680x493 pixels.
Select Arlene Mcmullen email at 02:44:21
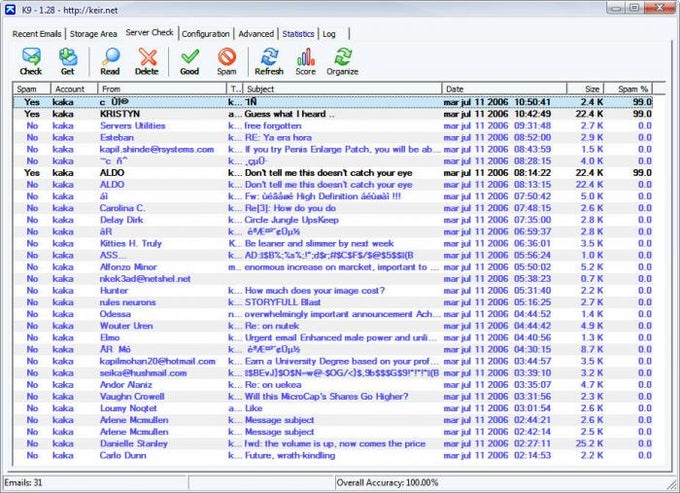(x=333, y=420)
